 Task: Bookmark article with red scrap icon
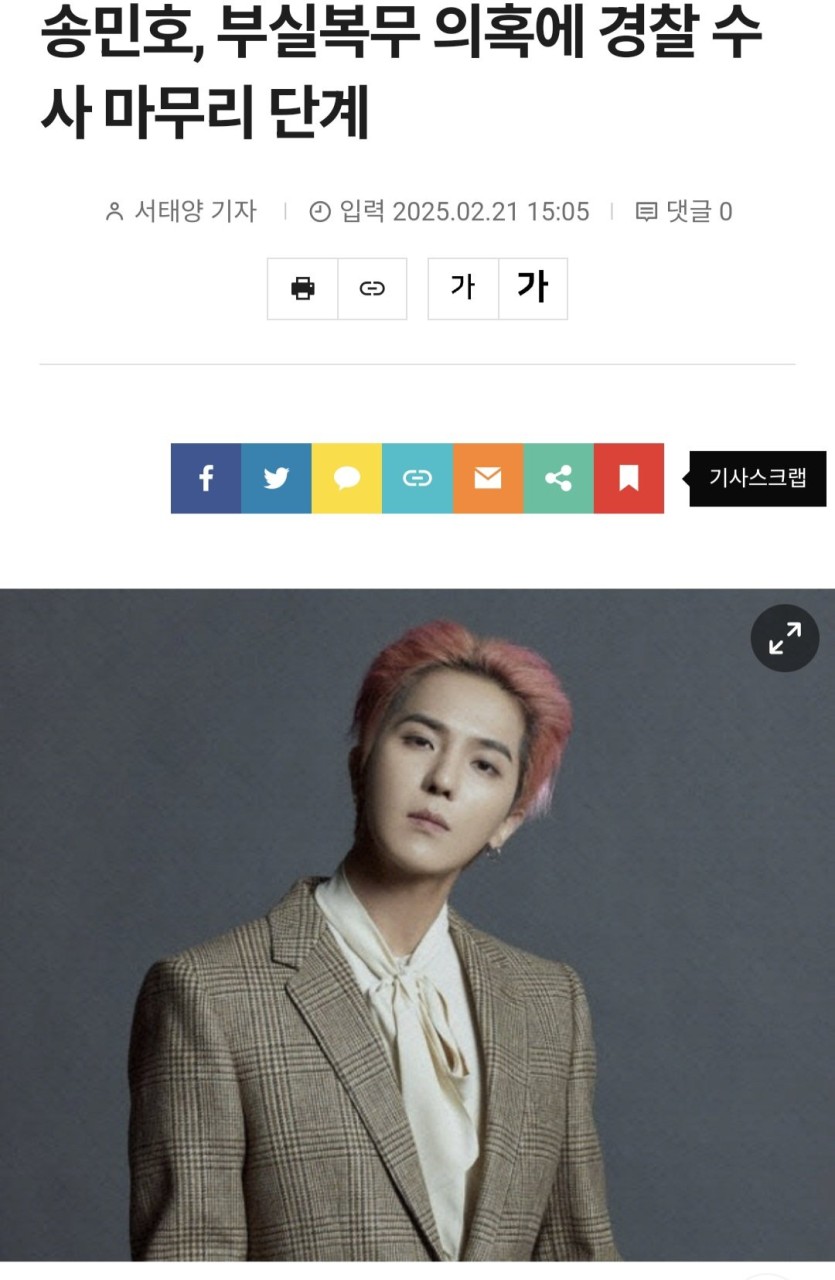point(629,478)
